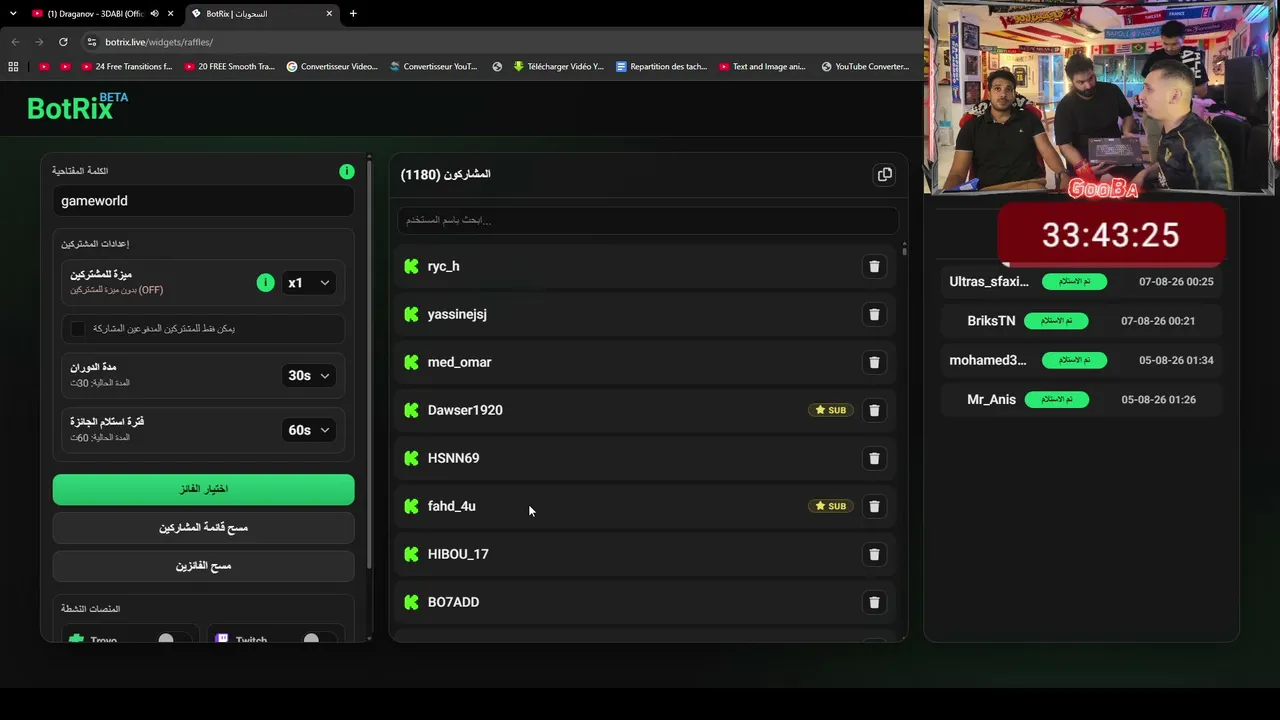
Task: Select participant name BO7ADD
Action: tap(453, 602)
